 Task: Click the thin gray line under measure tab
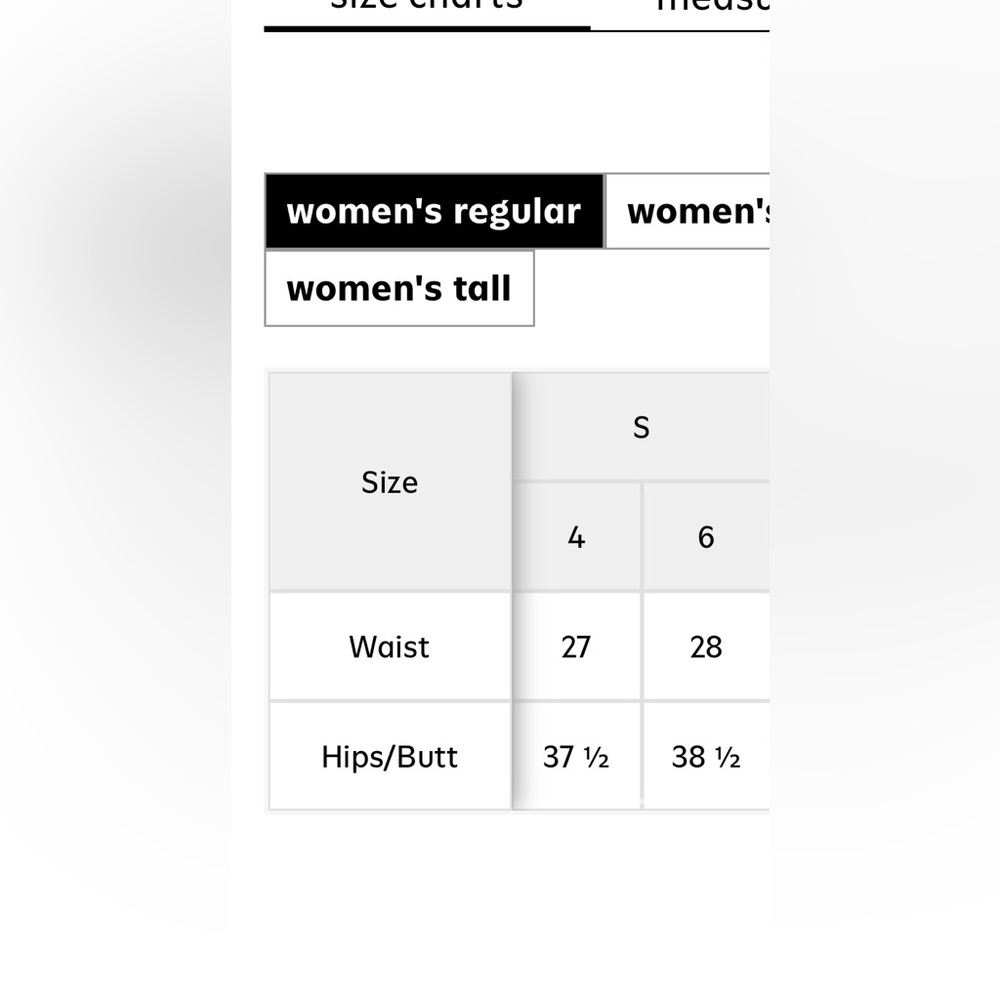pyautogui.click(x=680, y=30)
